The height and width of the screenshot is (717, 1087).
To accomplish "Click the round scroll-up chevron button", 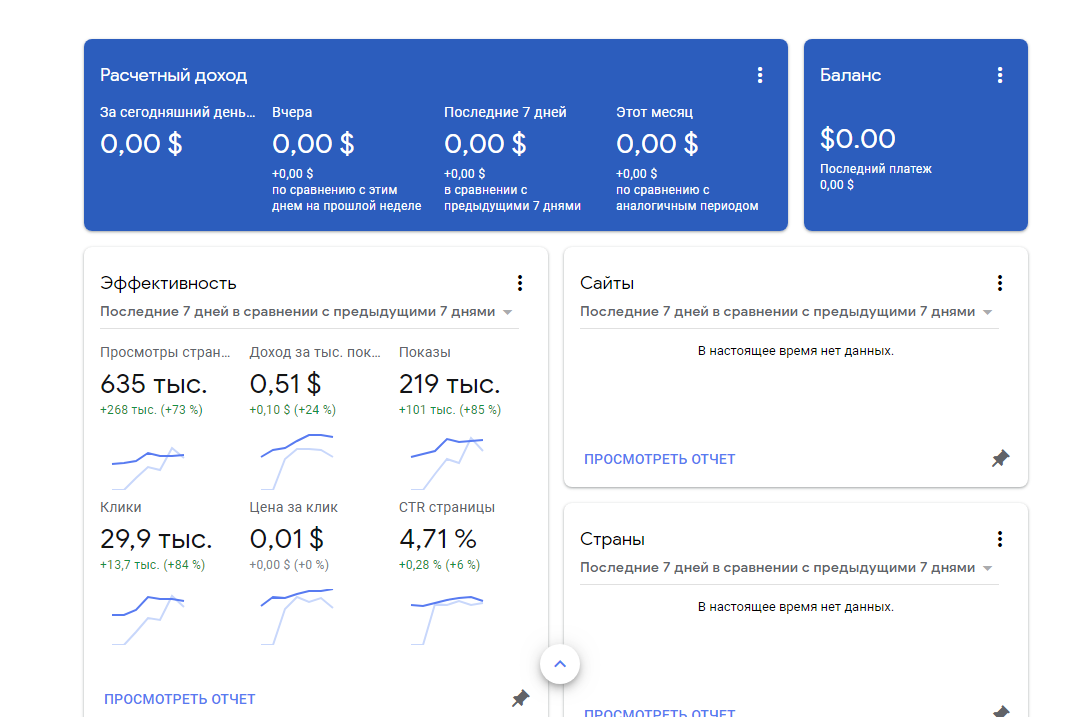I will [560, 663].
